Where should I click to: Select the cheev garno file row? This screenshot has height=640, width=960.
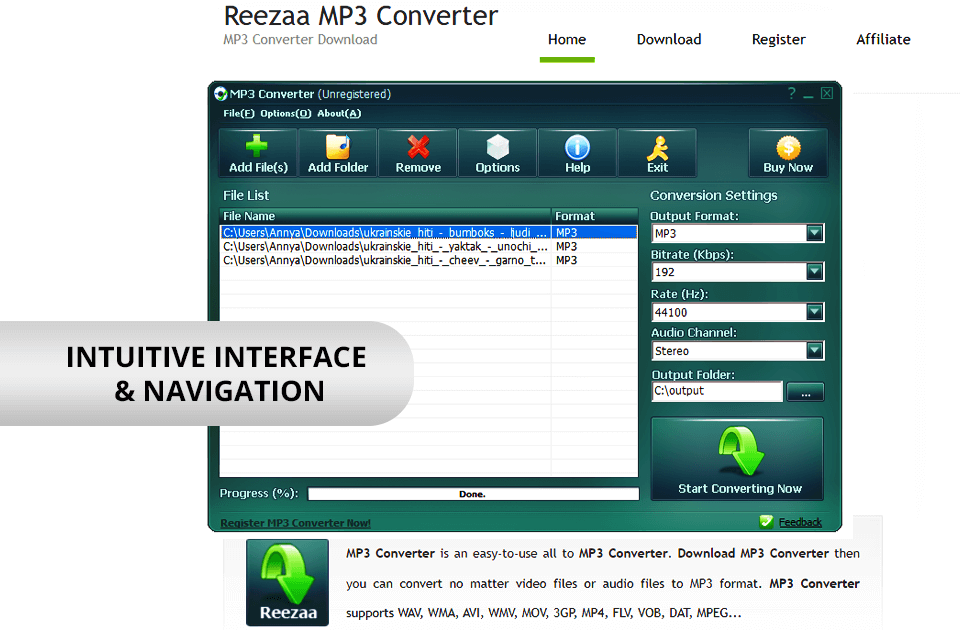point(429,260)
